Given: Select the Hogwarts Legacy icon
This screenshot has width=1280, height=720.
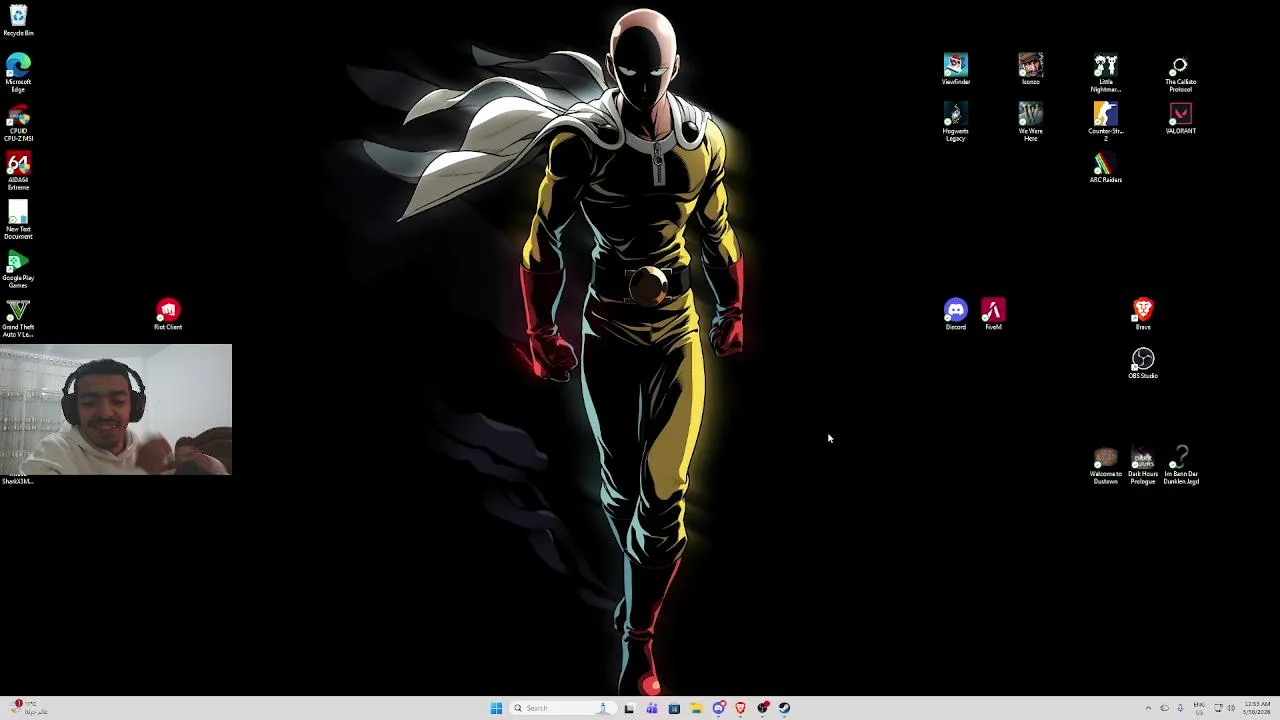Looking at the screenshot, I should 955,122.
